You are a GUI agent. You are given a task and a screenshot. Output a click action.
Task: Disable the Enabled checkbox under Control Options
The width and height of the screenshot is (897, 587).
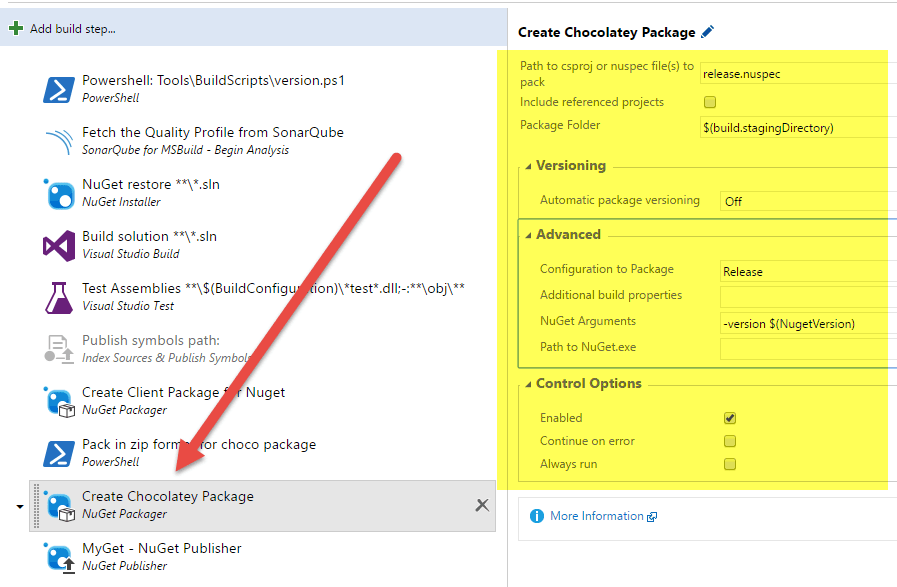(x=730, y=418)
